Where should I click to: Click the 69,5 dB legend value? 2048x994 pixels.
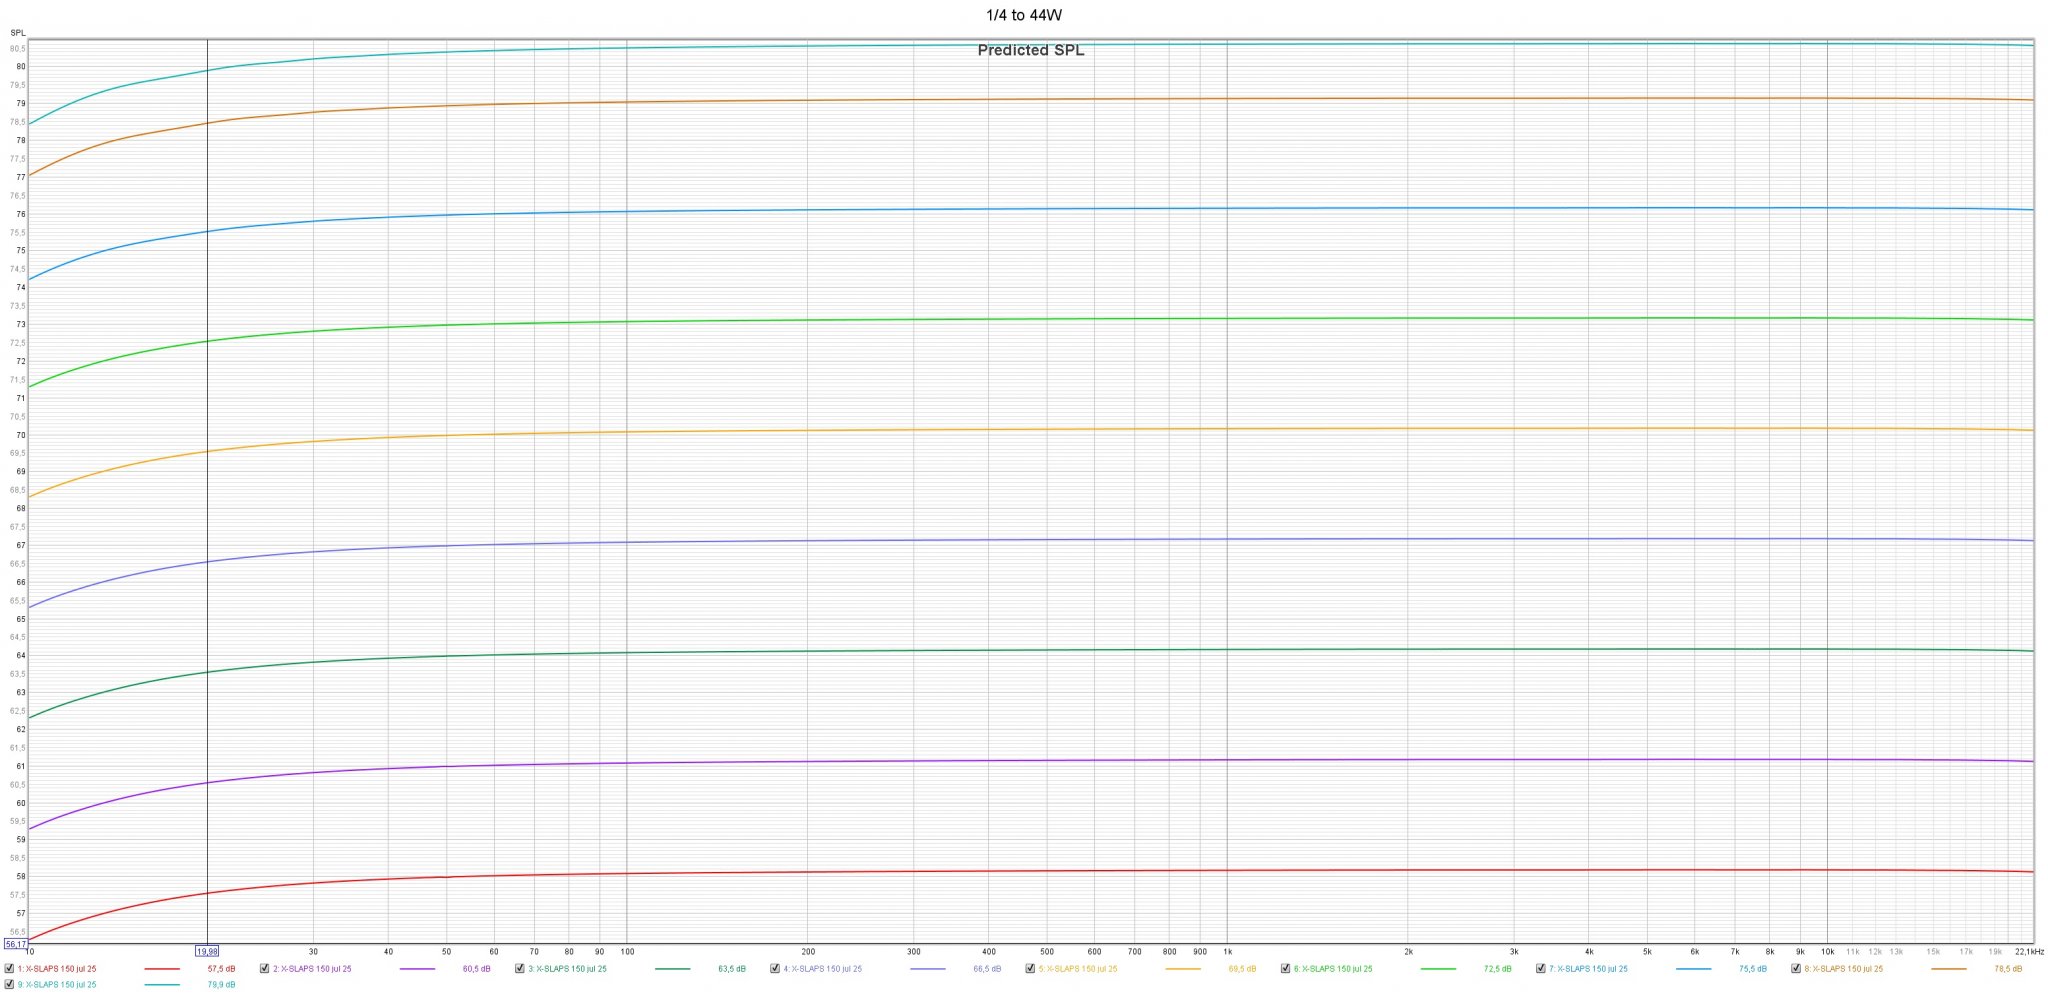point(1242,969)
